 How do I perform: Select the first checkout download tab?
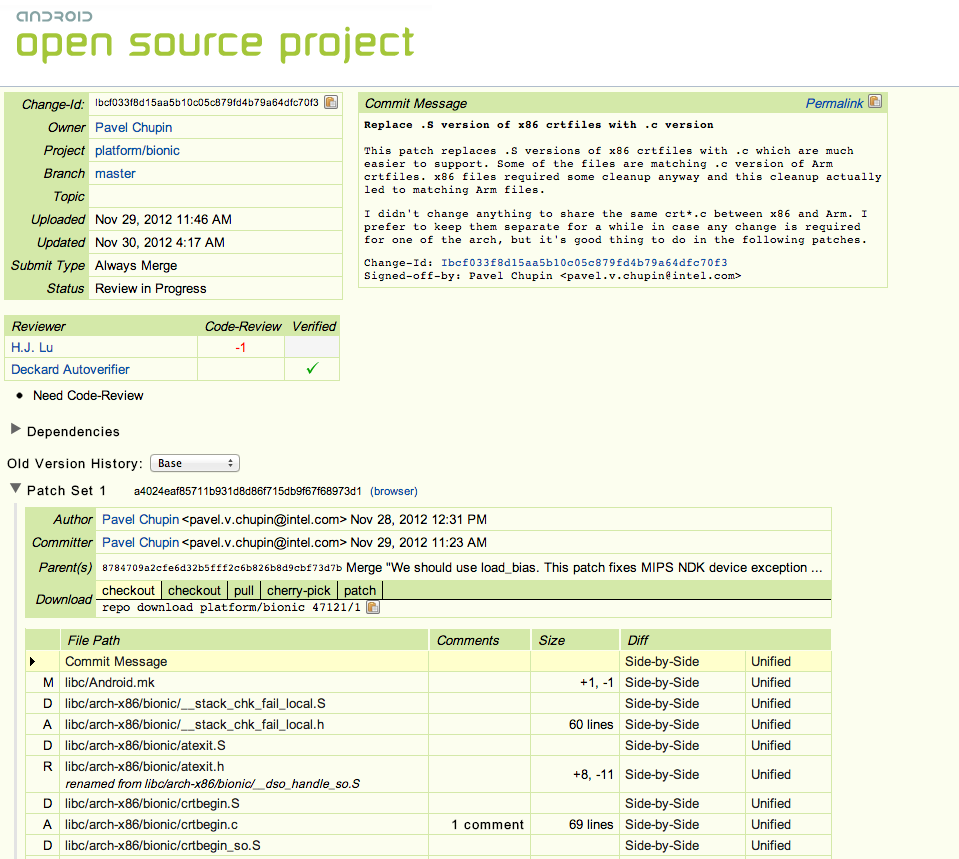129,590
